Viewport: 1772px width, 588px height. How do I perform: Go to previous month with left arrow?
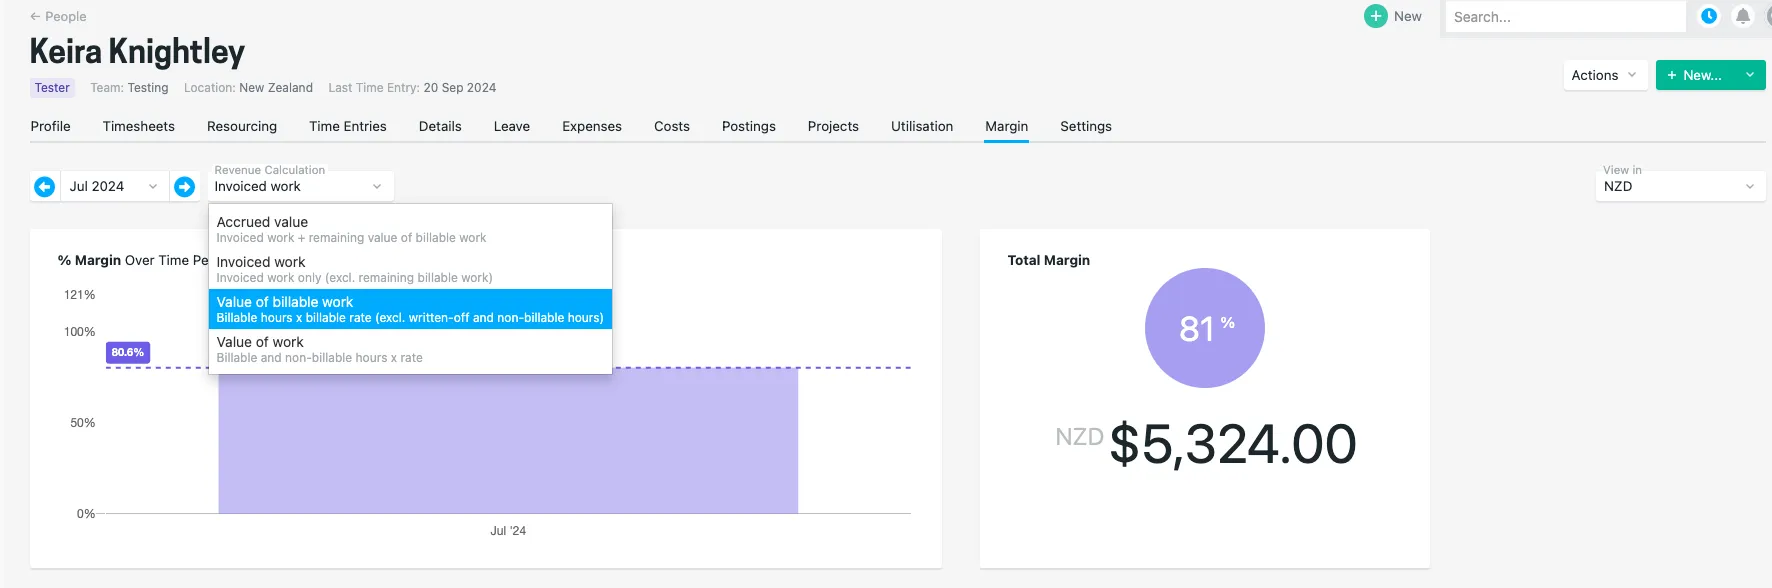click(x=45, y=186)
